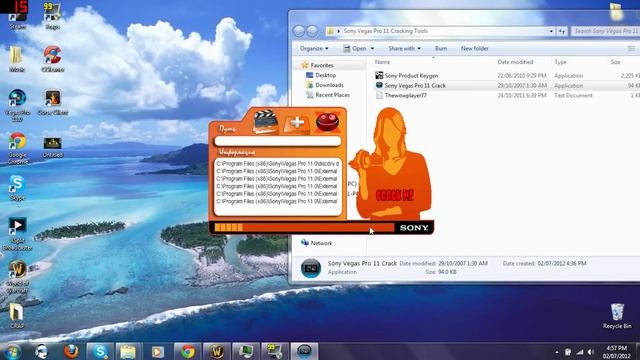This screenshot has height=360, width=640.
Task: Open the Recycle Bin
Action: [617, 316]
